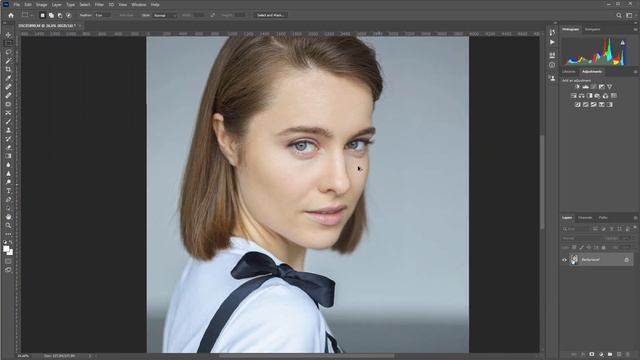
Task: Click the canvas vertical scrollbar
Action: tap(542, 182)
